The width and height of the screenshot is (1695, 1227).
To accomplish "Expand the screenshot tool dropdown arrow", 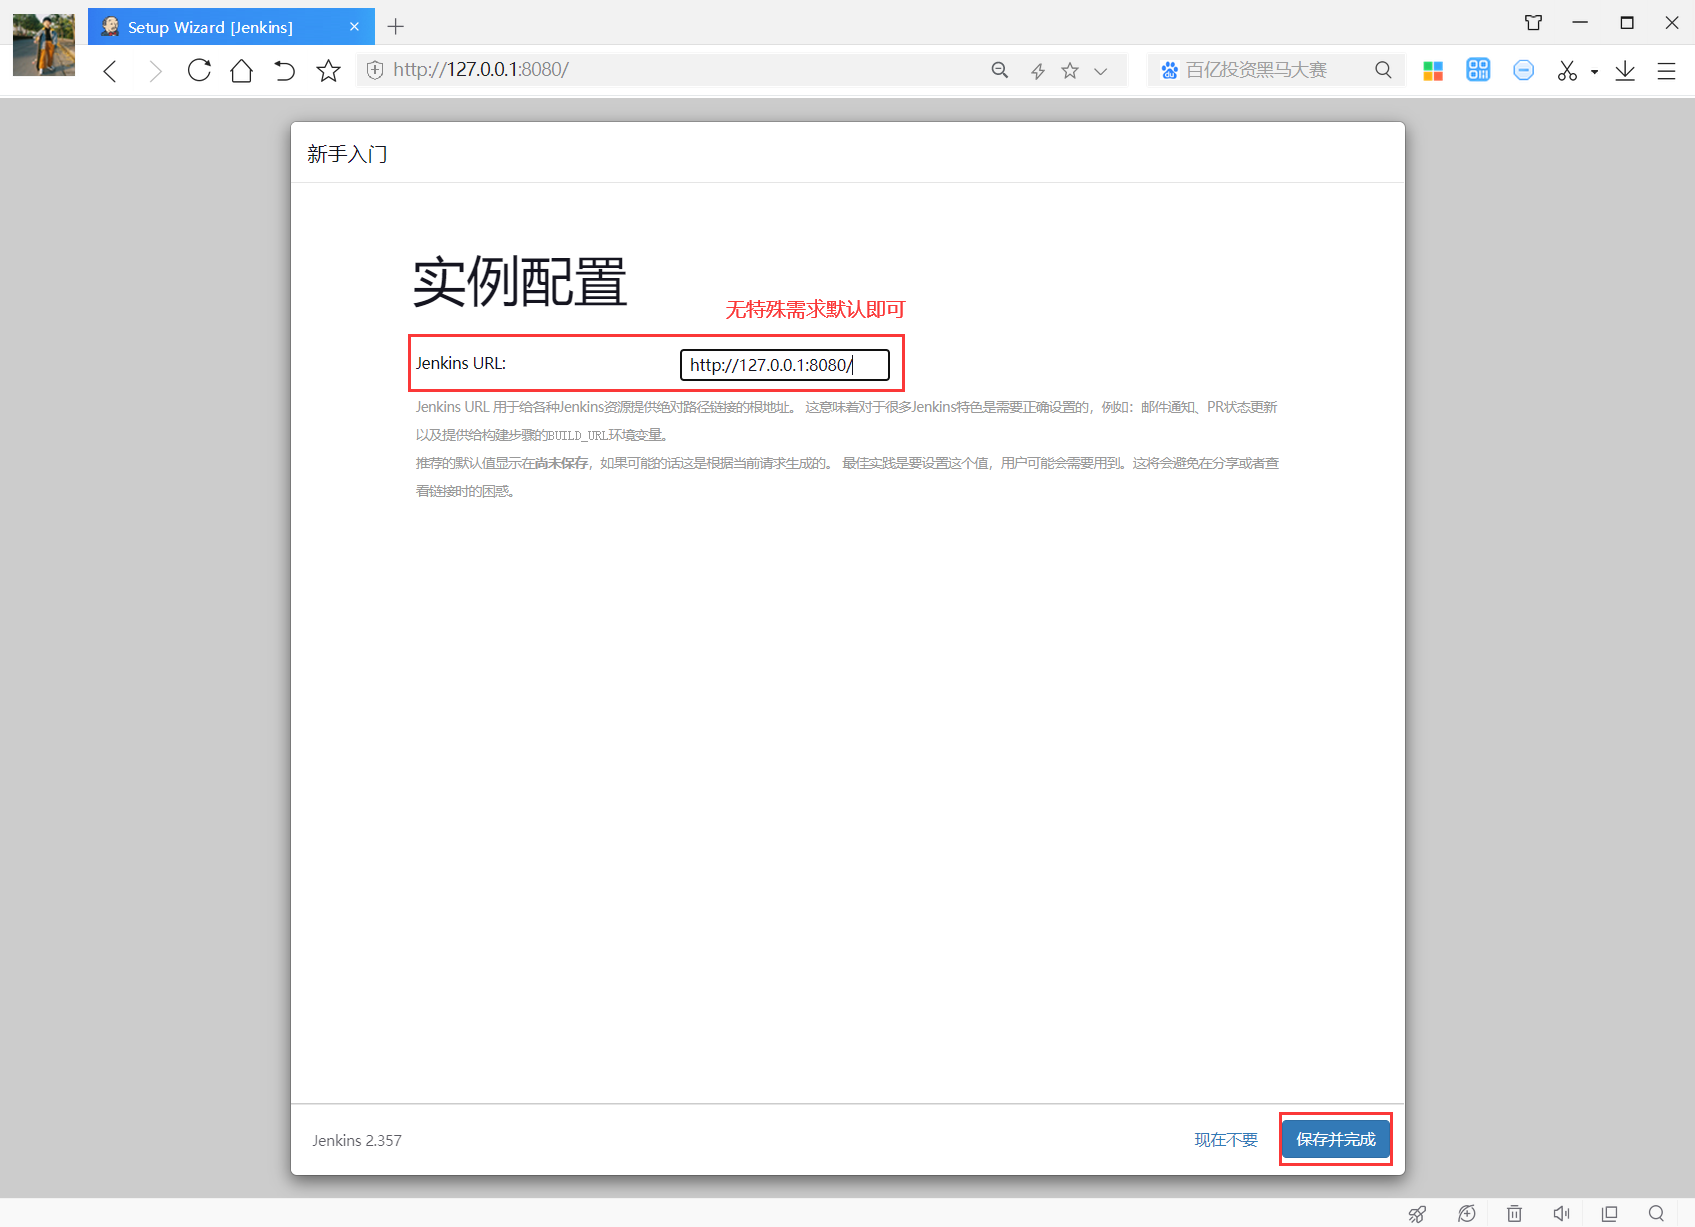I will pyautogui.click(x=1594, y=72).
